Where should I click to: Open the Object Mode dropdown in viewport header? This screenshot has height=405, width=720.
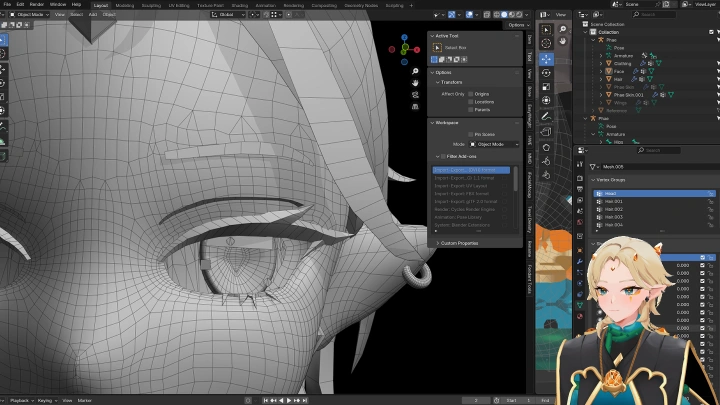pos(29,15)
